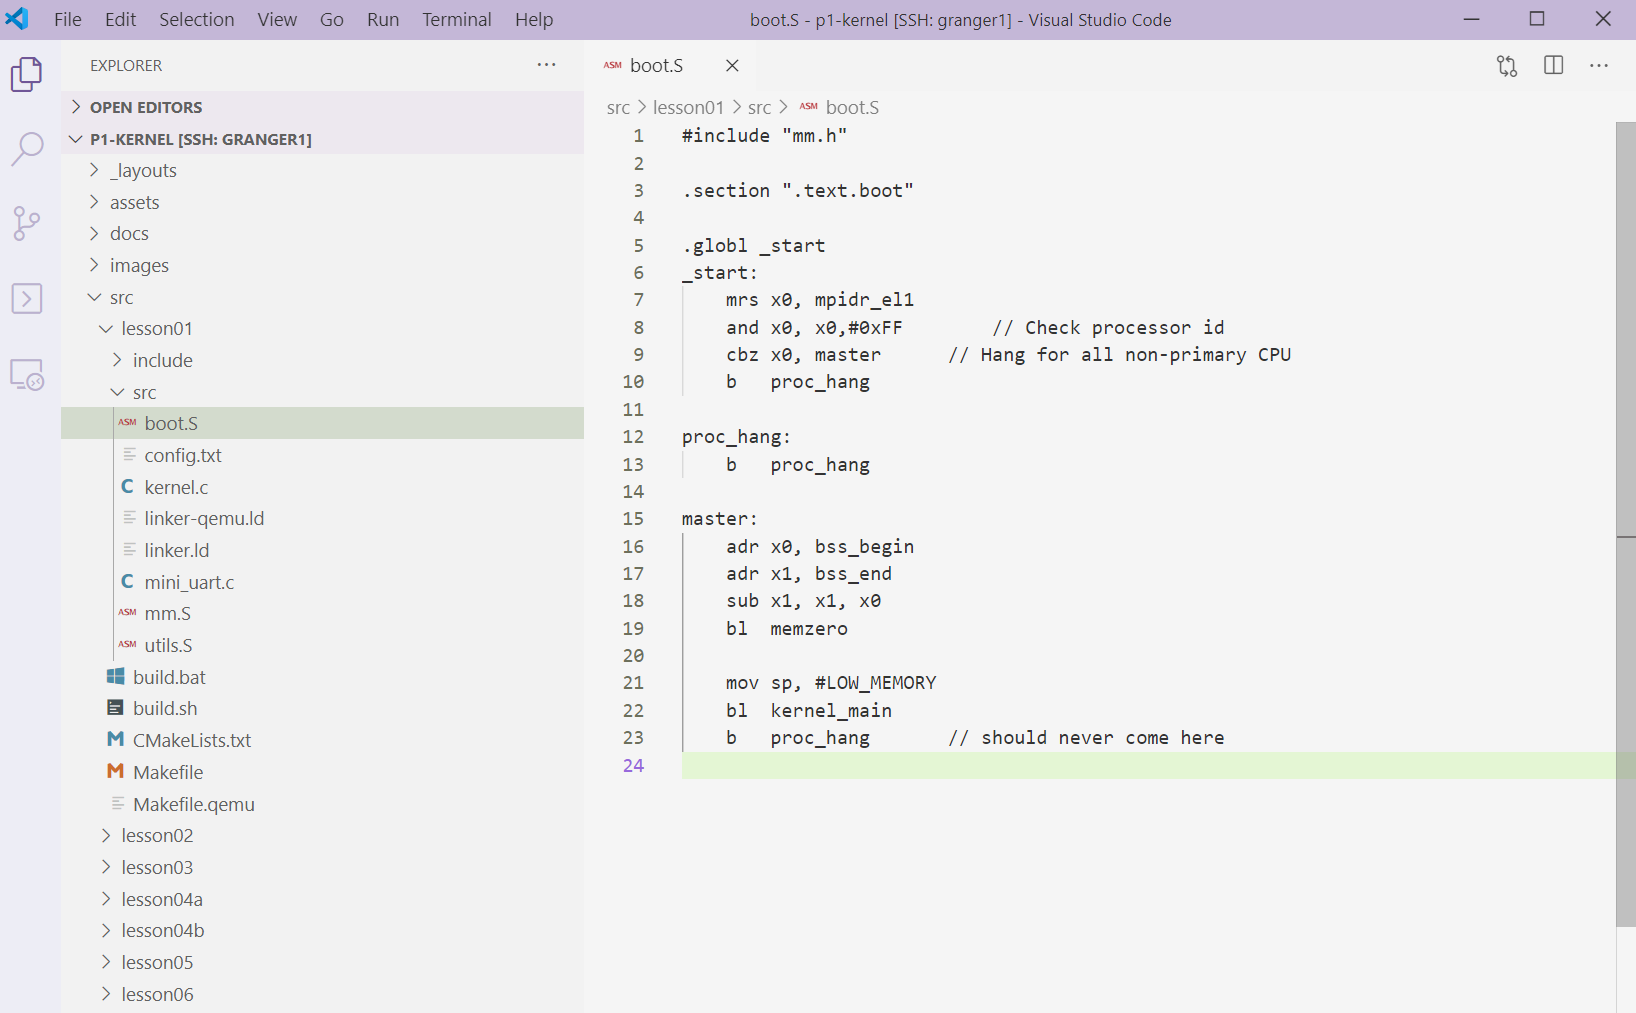Select the boot.S editor tab

(670, 65)
